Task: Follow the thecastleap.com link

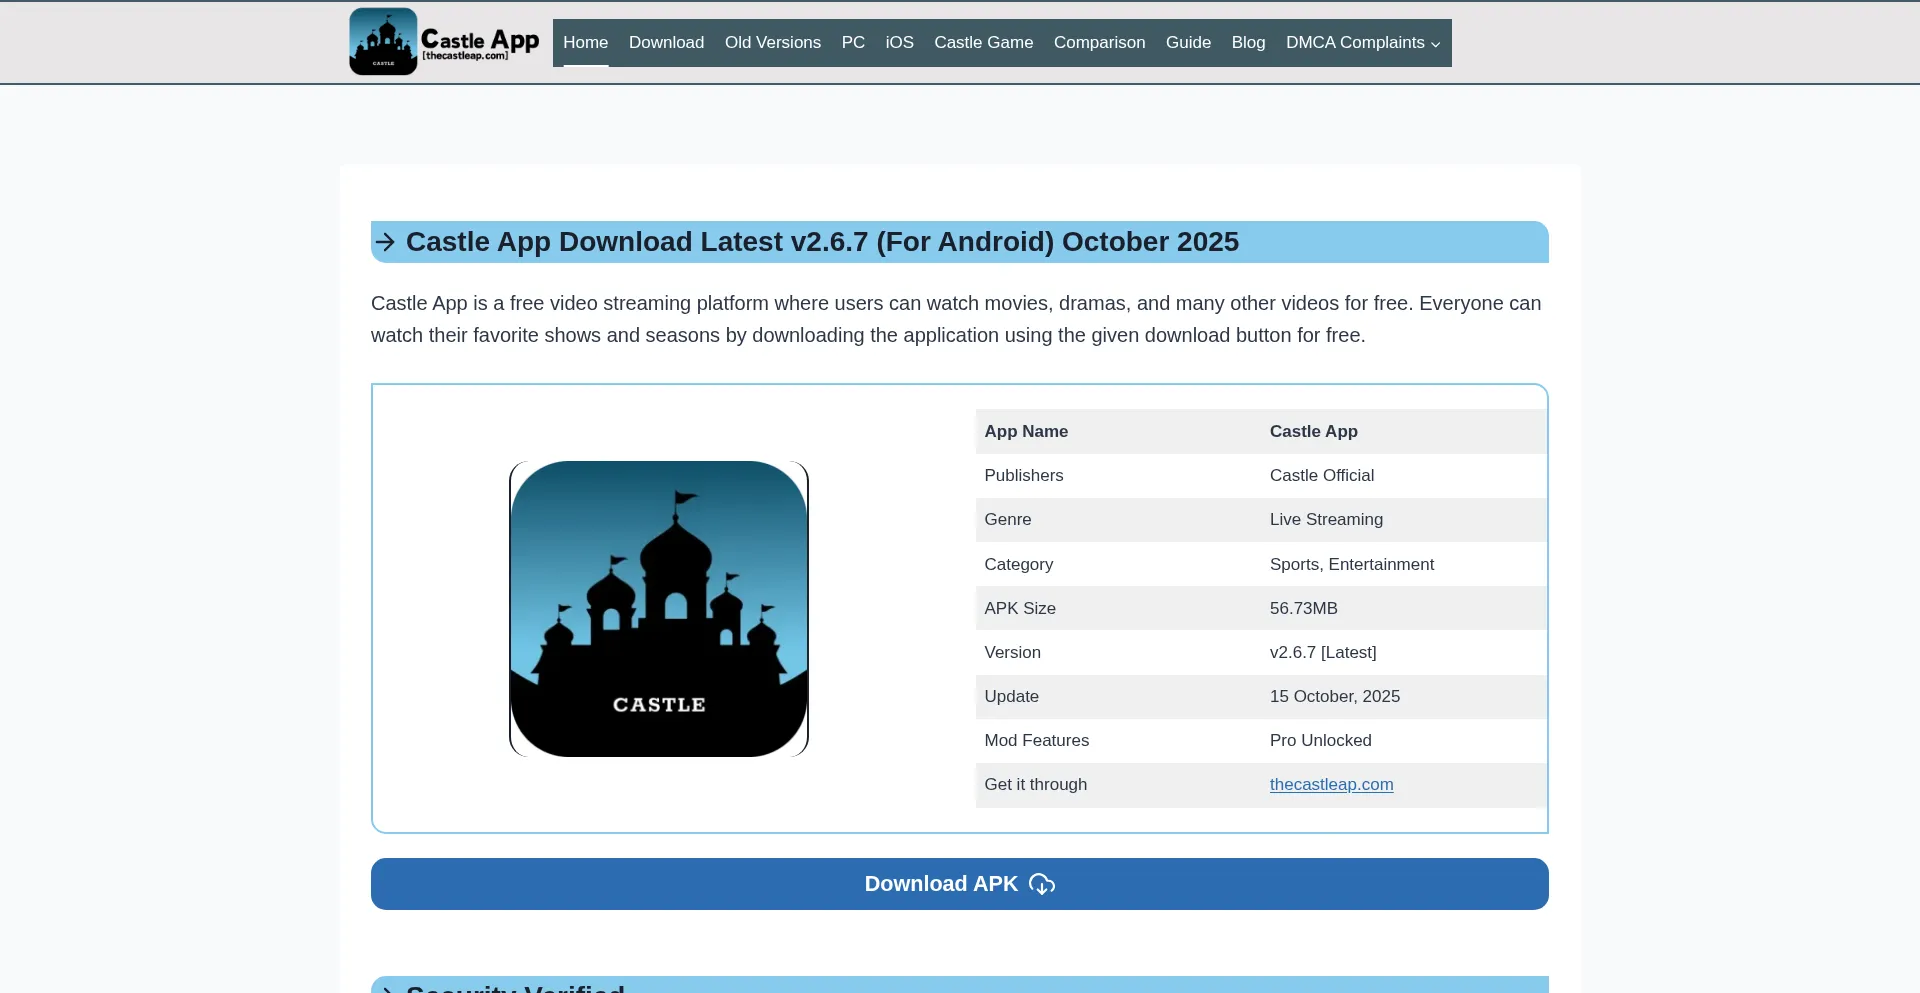Action: (x=1331, y=785)
